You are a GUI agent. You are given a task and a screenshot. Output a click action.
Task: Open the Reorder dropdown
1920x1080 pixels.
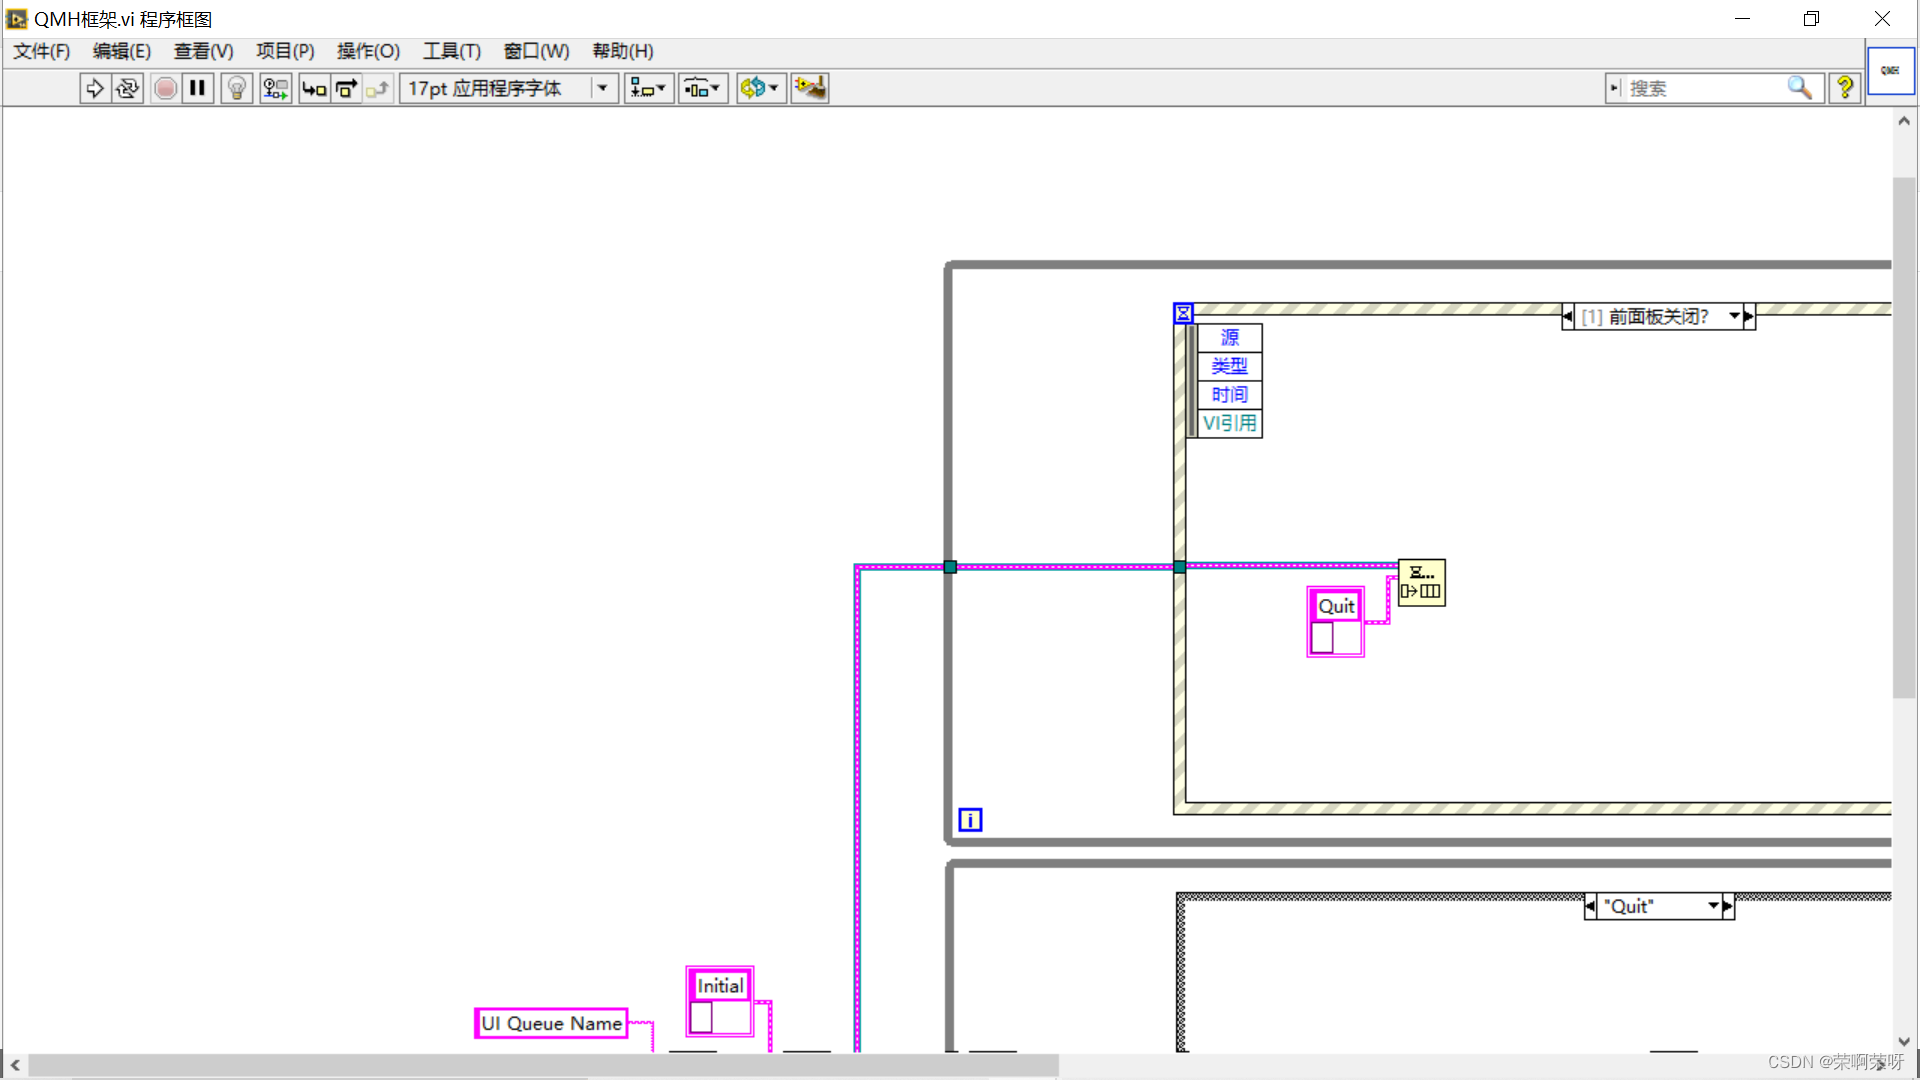click(x=760, y=89)
